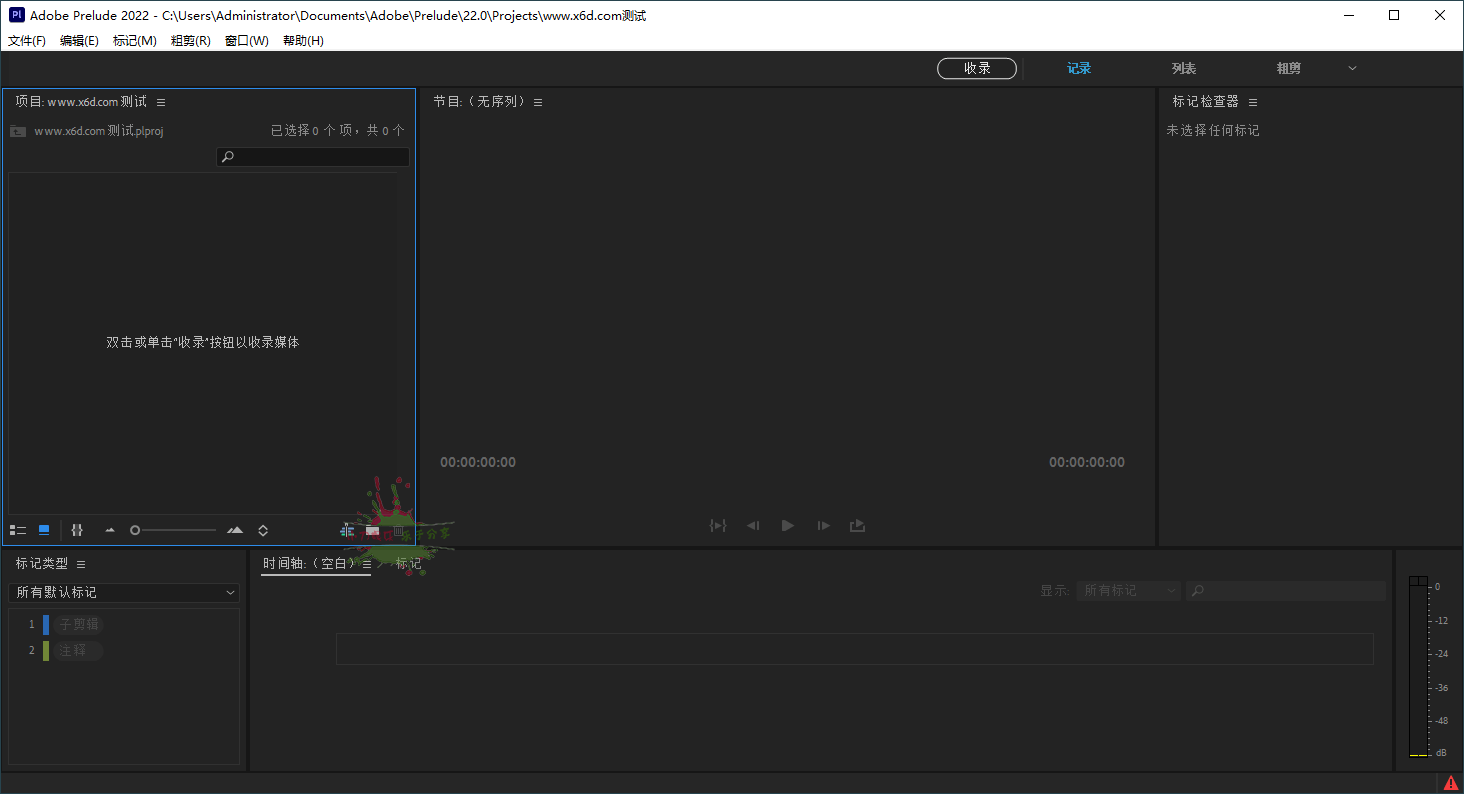Open the search field magnifier in project panel
This screenshot has width=1464, height=794.
click(x=227, y=156)
